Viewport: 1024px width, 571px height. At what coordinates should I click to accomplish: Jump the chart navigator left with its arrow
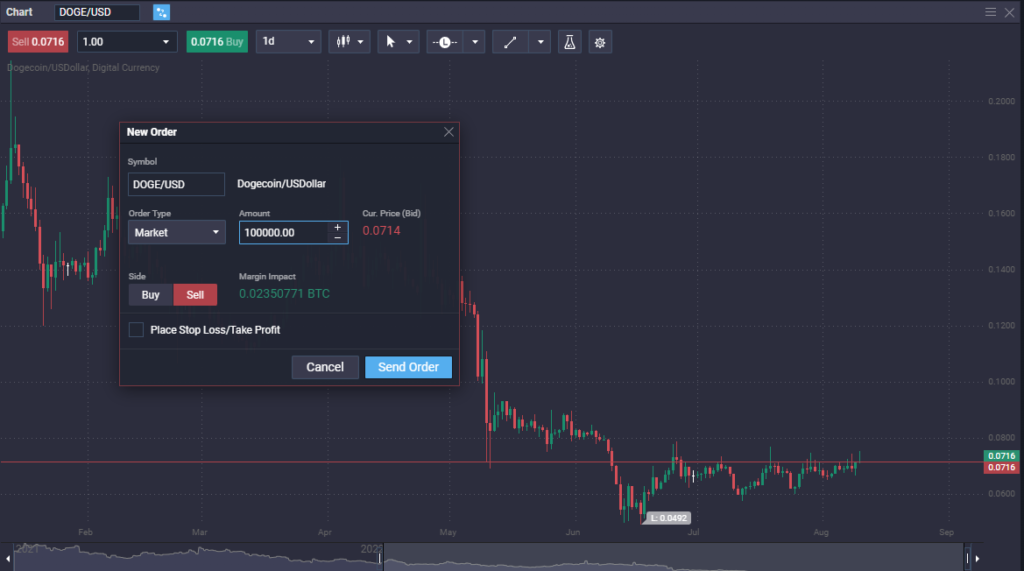(x=8, y=559)
